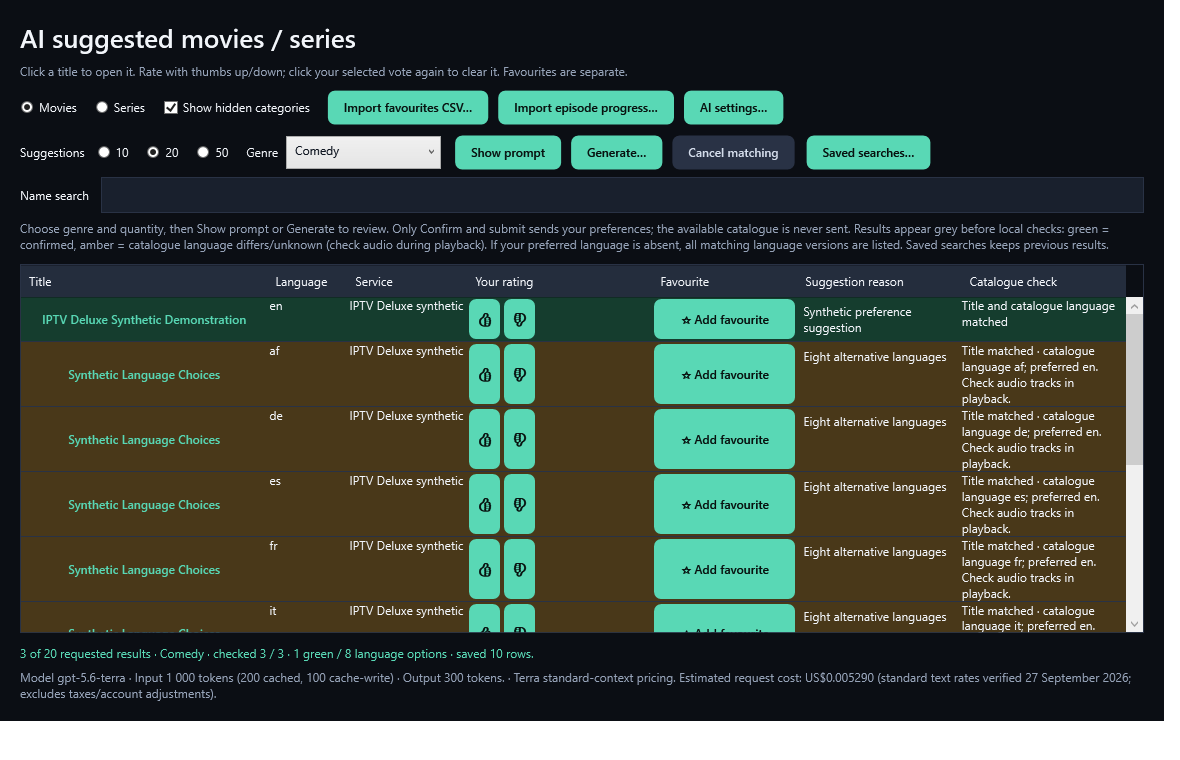Open the IPTV Deluxe Synthetic Demonstration title
Viewport: 1180px width, 760px height.
pos(144,320)
